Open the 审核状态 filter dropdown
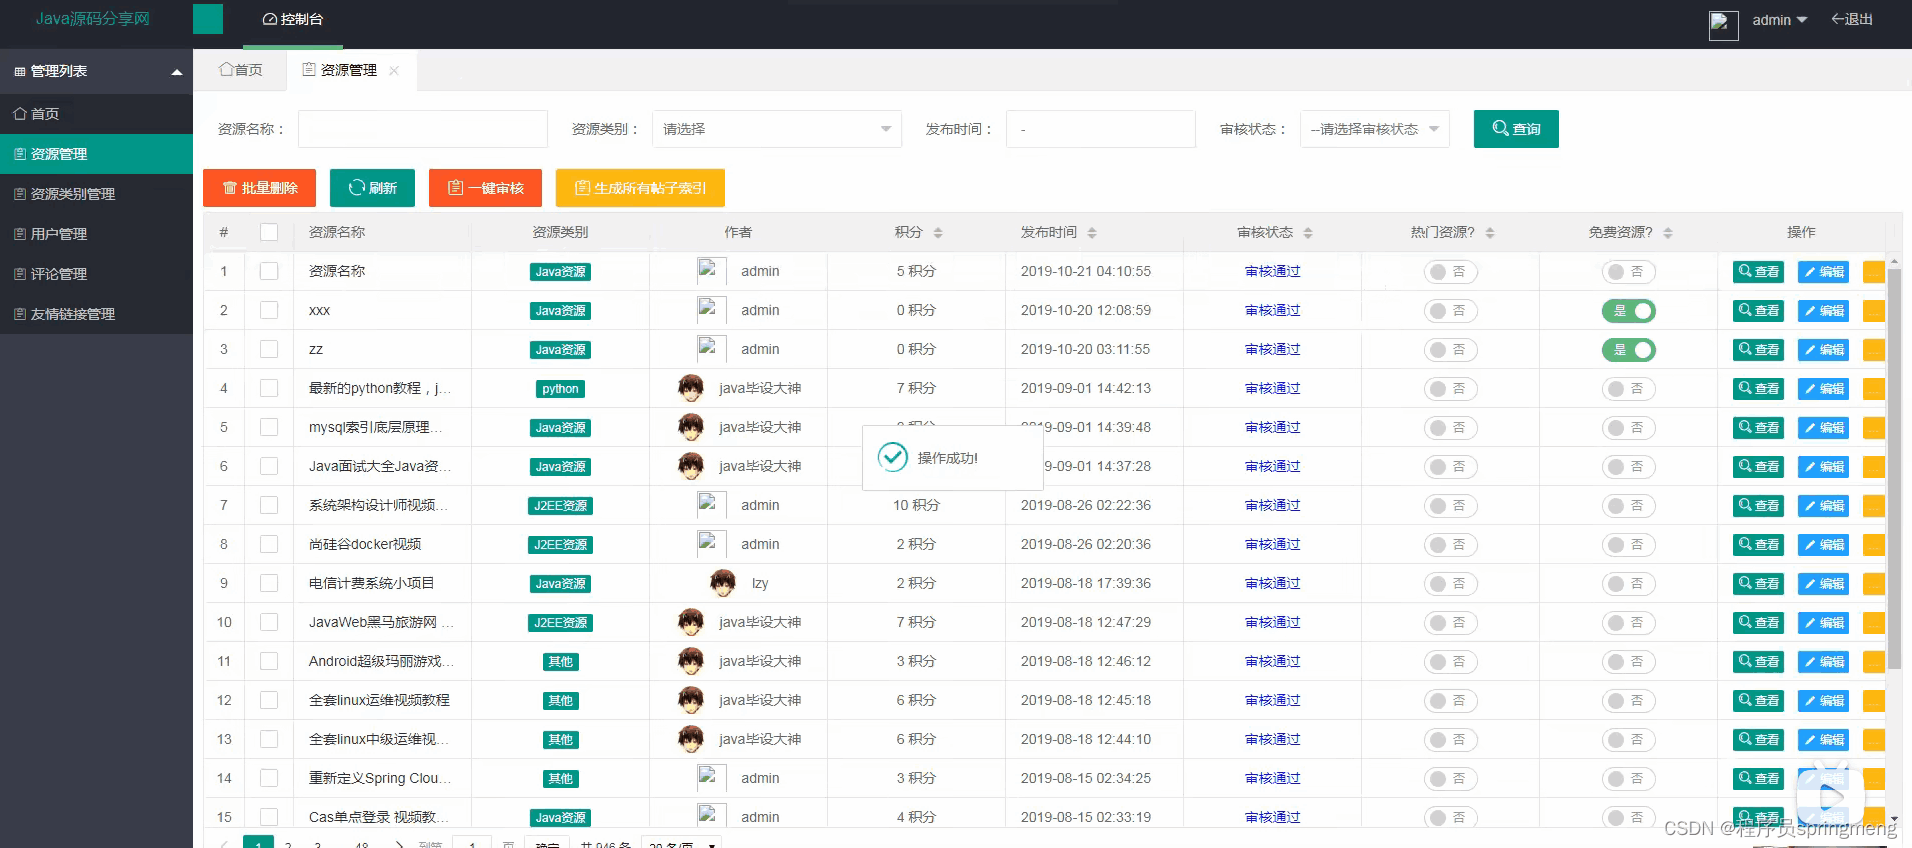This screenshot has height=848, width=1912. [x=1375, y=129]
